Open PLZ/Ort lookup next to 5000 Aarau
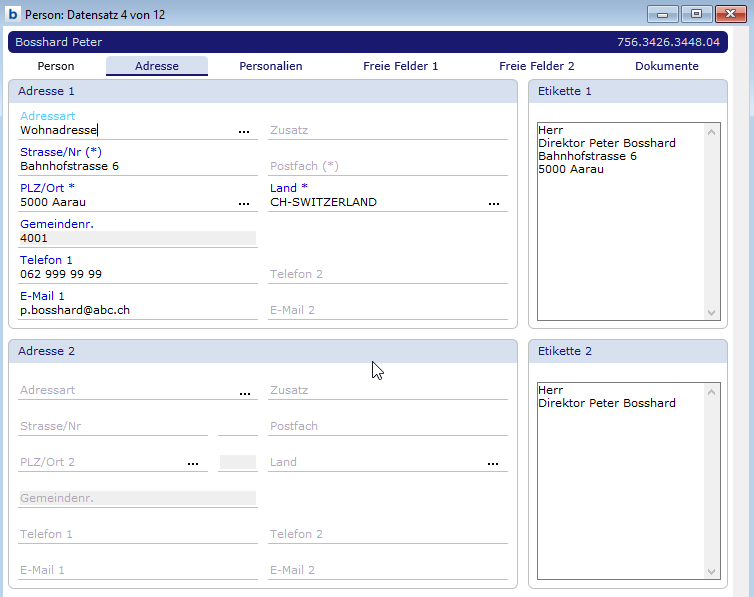Viewport: 754px width, 597px height. pos(244,203)
